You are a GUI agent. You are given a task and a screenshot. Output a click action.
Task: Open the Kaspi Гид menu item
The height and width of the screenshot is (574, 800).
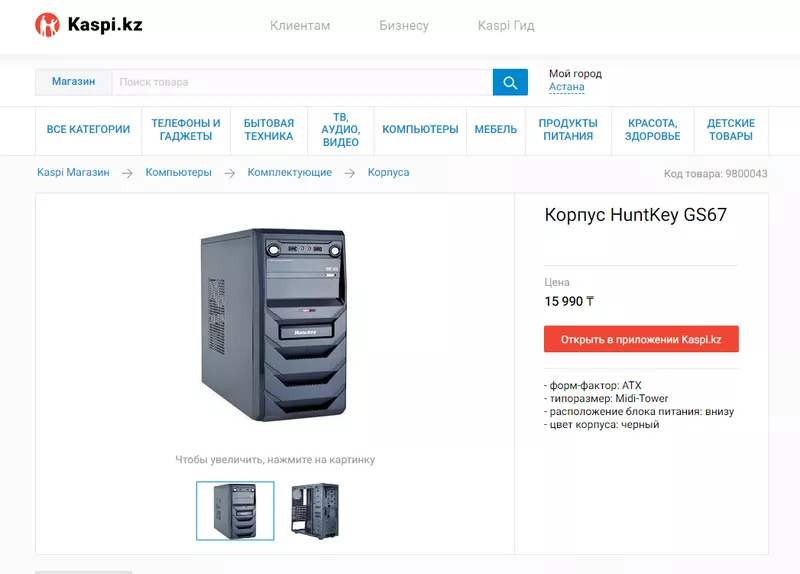coord(506,26)
